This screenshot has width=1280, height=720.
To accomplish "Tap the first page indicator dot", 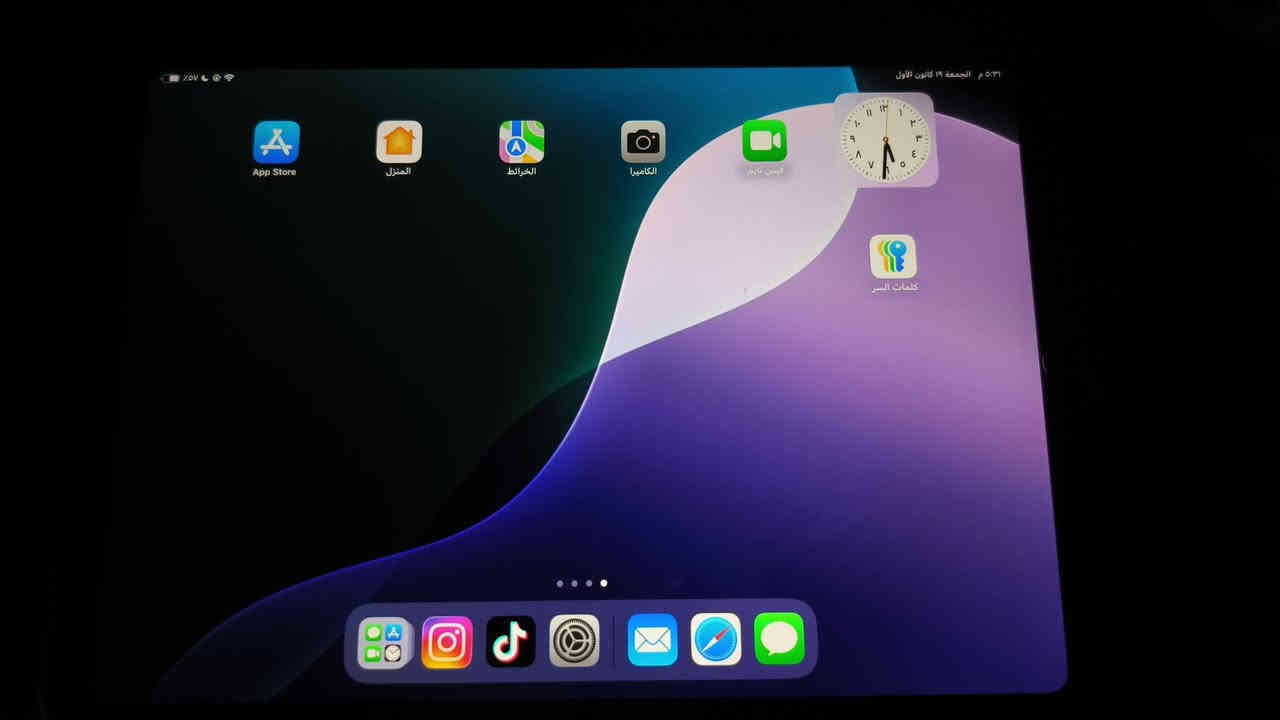I will [559, 583].
